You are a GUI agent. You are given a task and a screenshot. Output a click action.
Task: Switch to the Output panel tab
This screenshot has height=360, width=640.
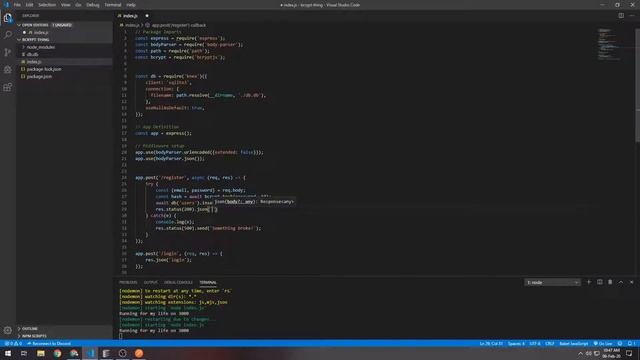(150, 282)
